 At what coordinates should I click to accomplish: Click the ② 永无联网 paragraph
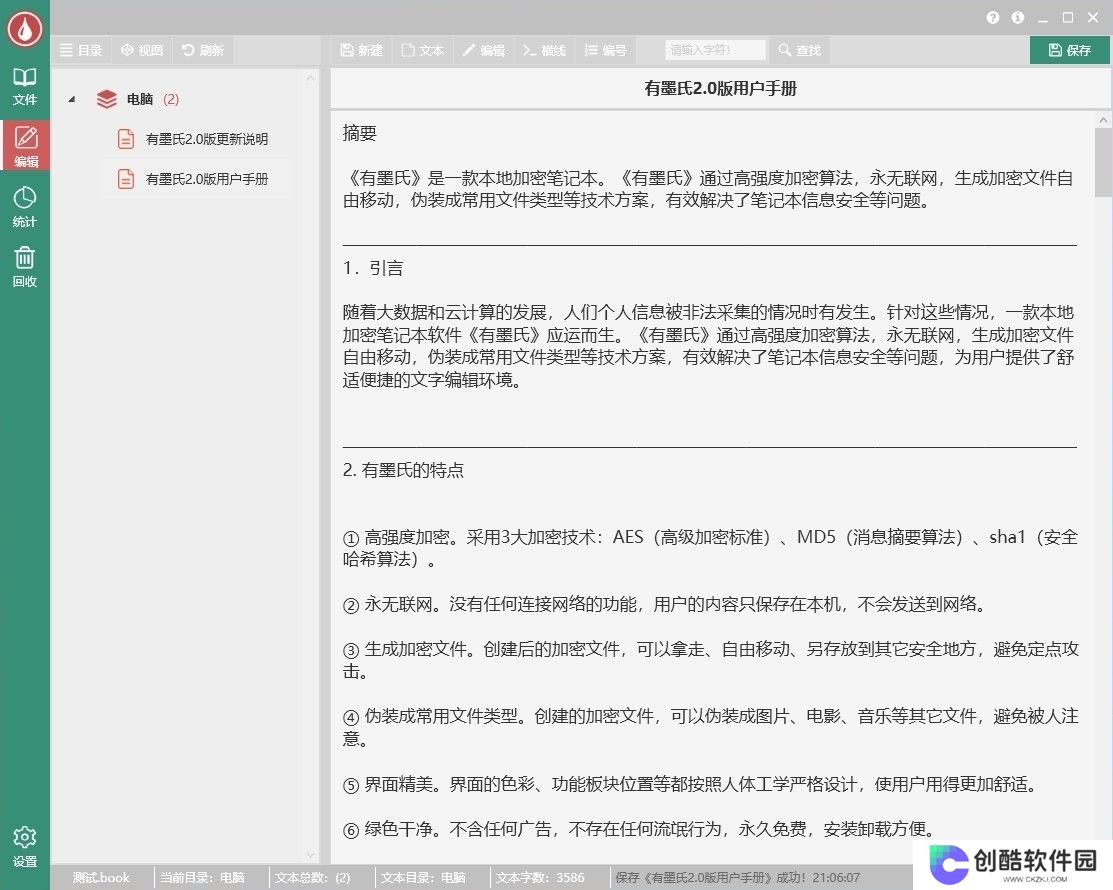(664, 604)
